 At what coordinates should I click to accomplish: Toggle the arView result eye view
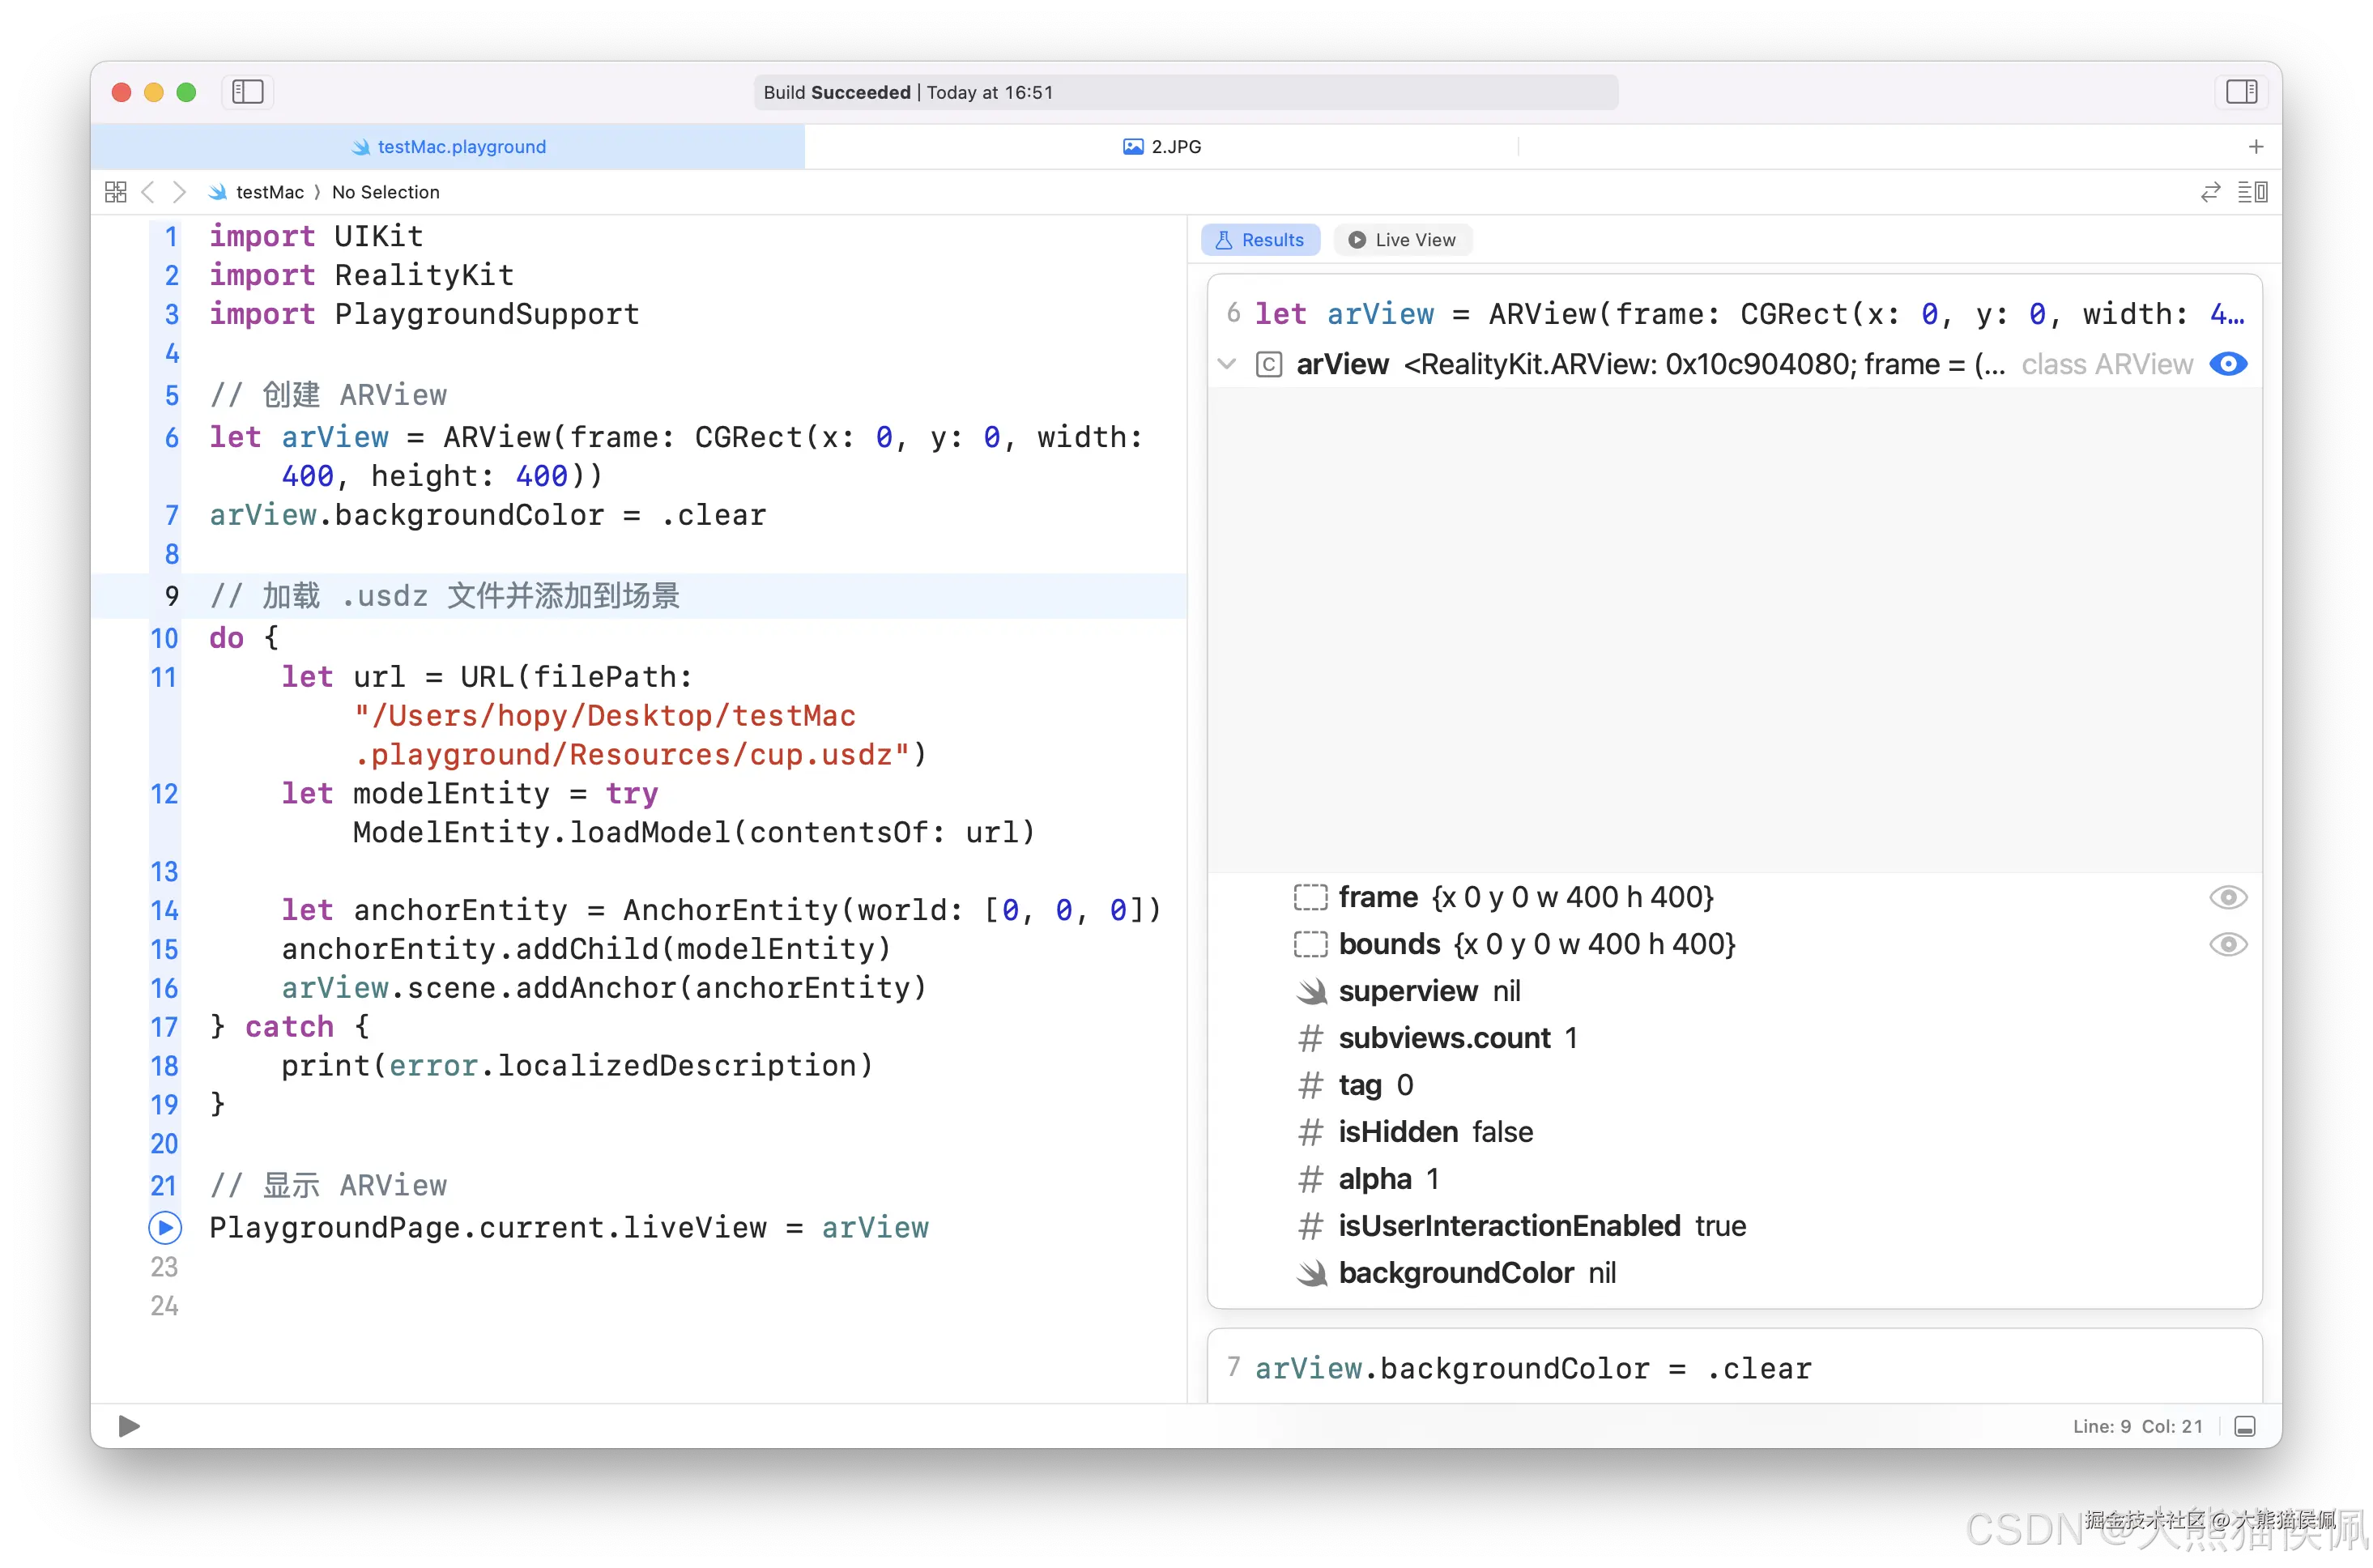(x=2228, y=364)
